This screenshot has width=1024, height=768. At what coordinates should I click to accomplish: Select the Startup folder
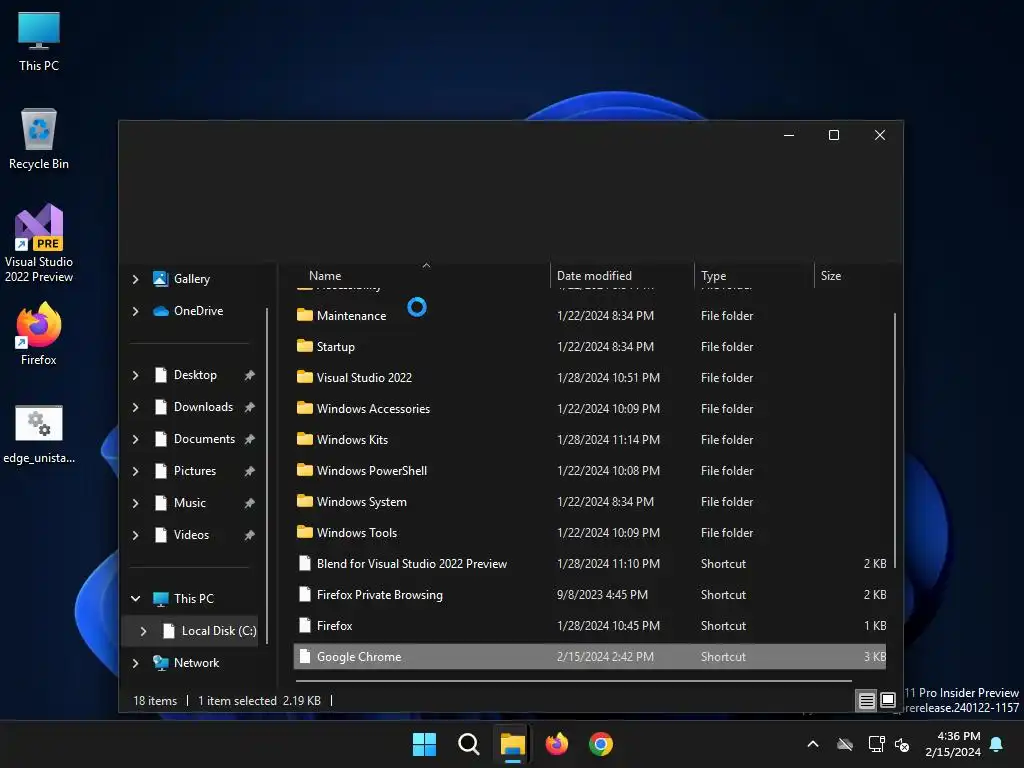(x=591, y=347)
